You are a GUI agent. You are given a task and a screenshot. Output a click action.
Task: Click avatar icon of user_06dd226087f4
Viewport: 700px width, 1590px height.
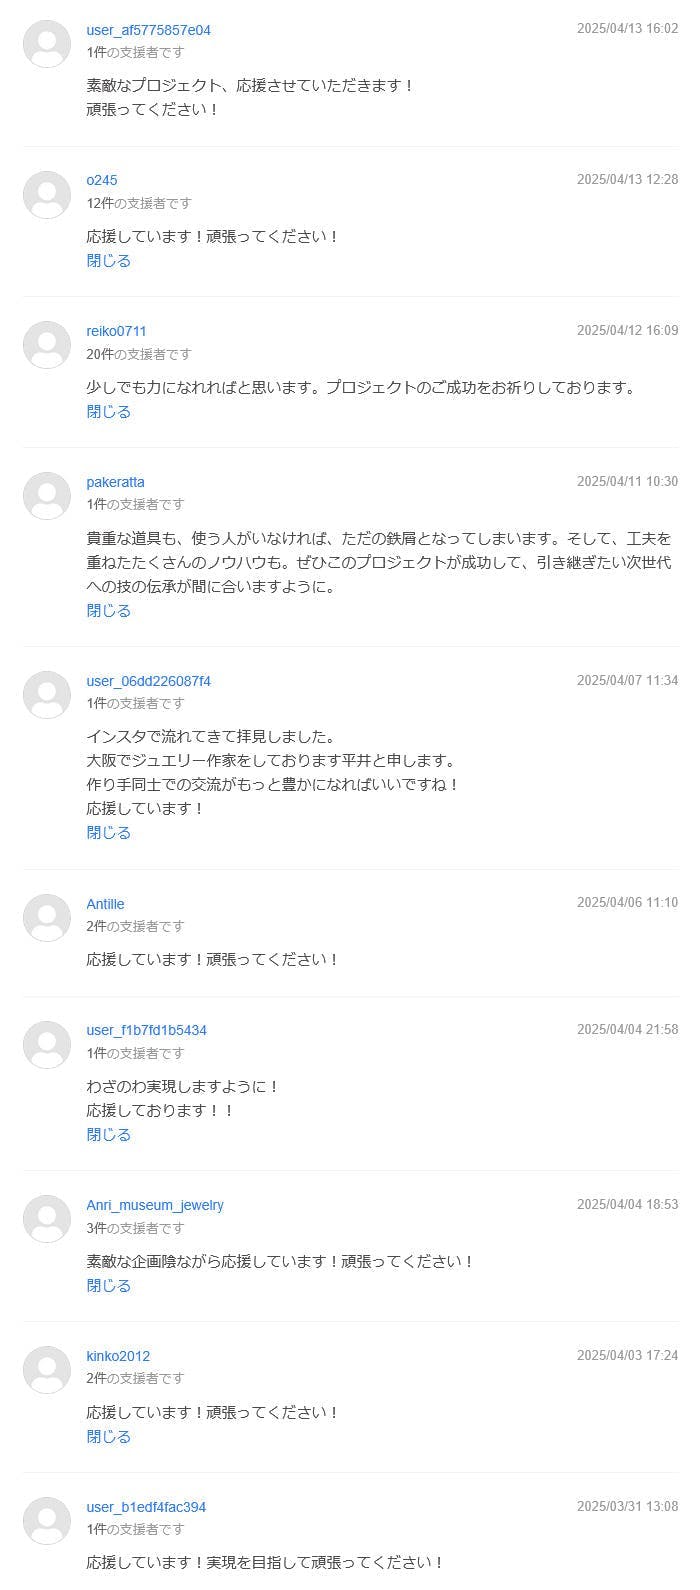[x=47, y=695]
